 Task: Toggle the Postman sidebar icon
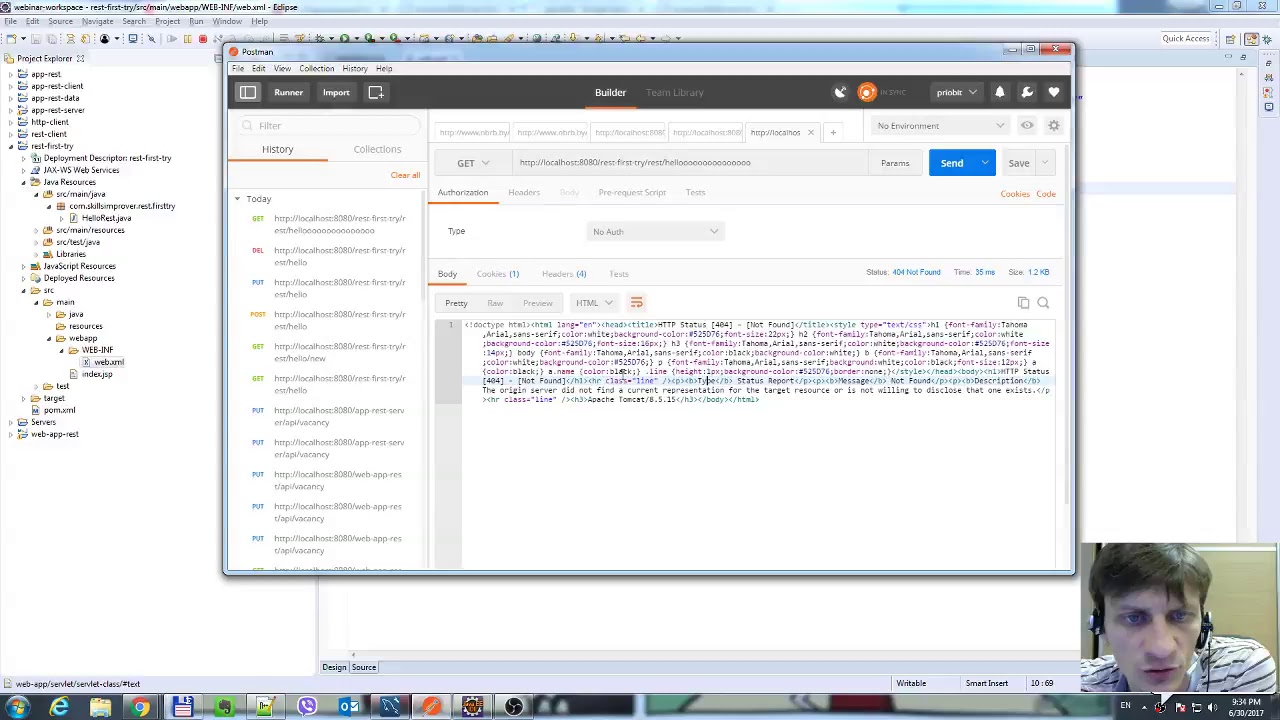click(247, 92)
